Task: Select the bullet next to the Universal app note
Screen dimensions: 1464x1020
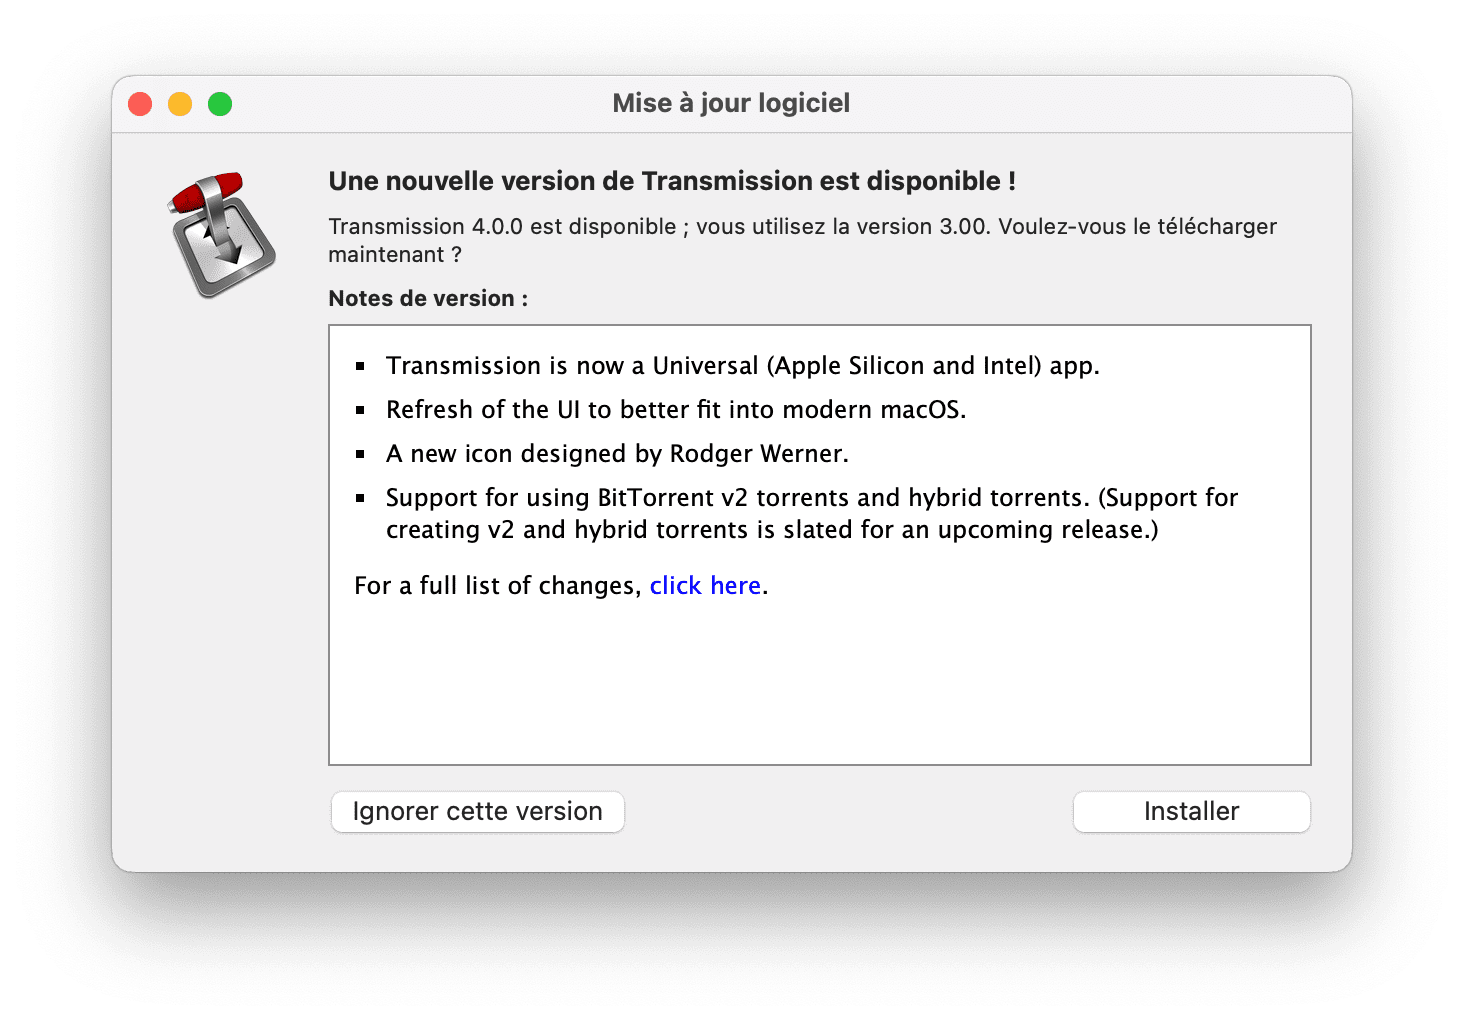Action: [x=361, y=366]
